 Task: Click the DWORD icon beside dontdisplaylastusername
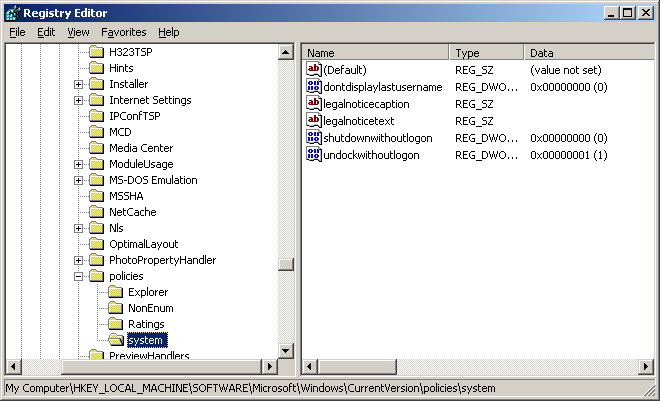click(314, 87)
